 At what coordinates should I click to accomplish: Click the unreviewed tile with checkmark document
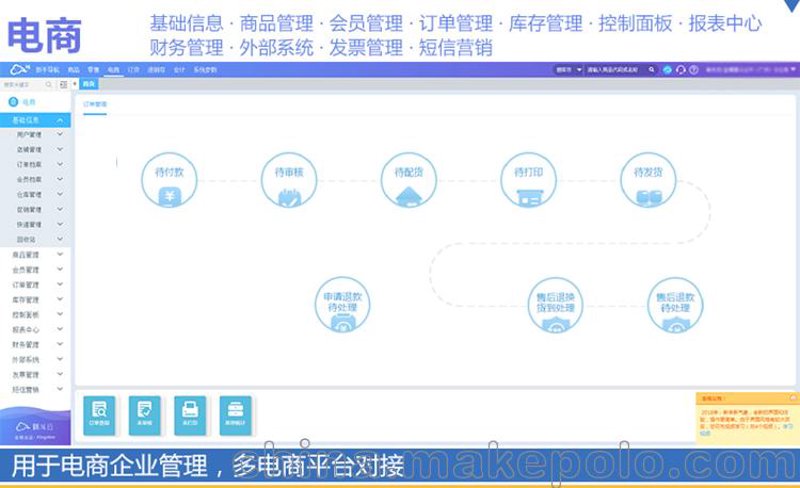144,415
